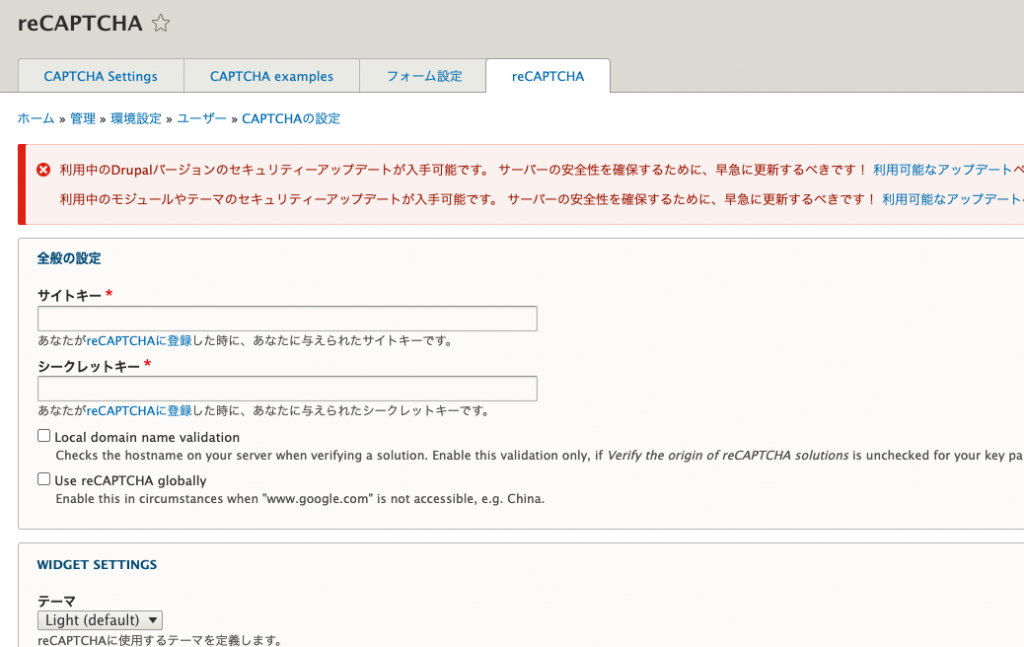Select the reCAPTCHA tab

(548, 76)
